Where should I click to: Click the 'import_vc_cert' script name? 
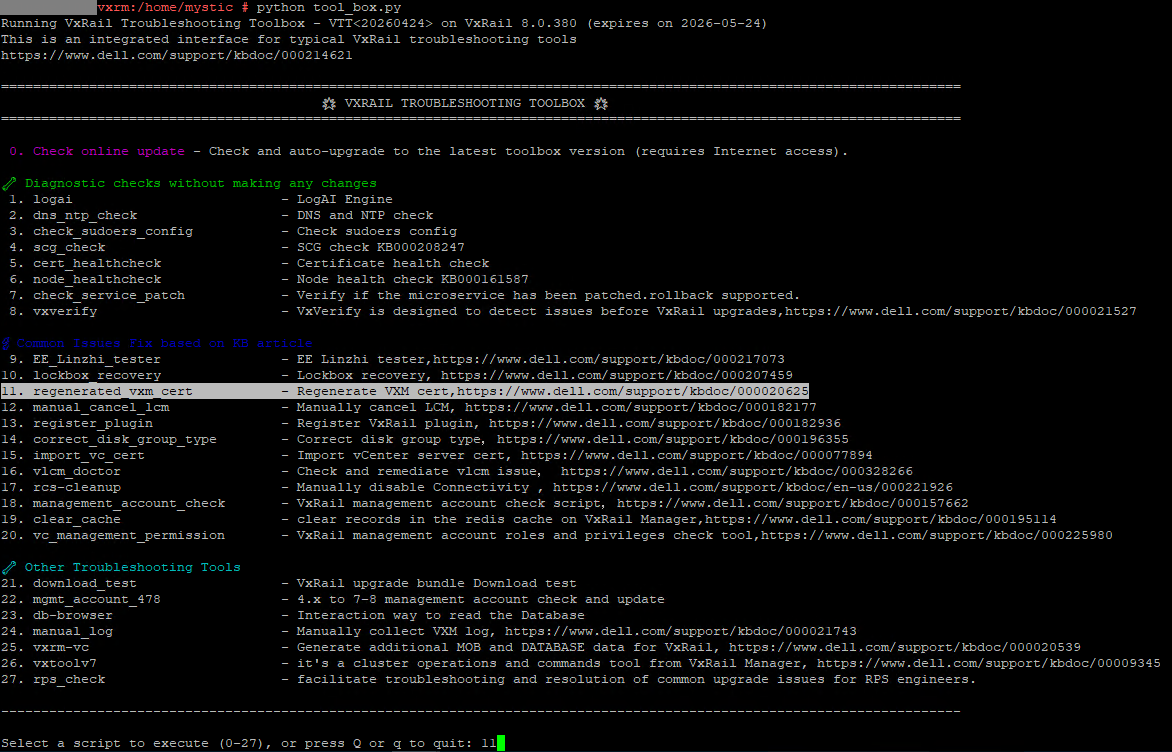[x=88, y=455]
